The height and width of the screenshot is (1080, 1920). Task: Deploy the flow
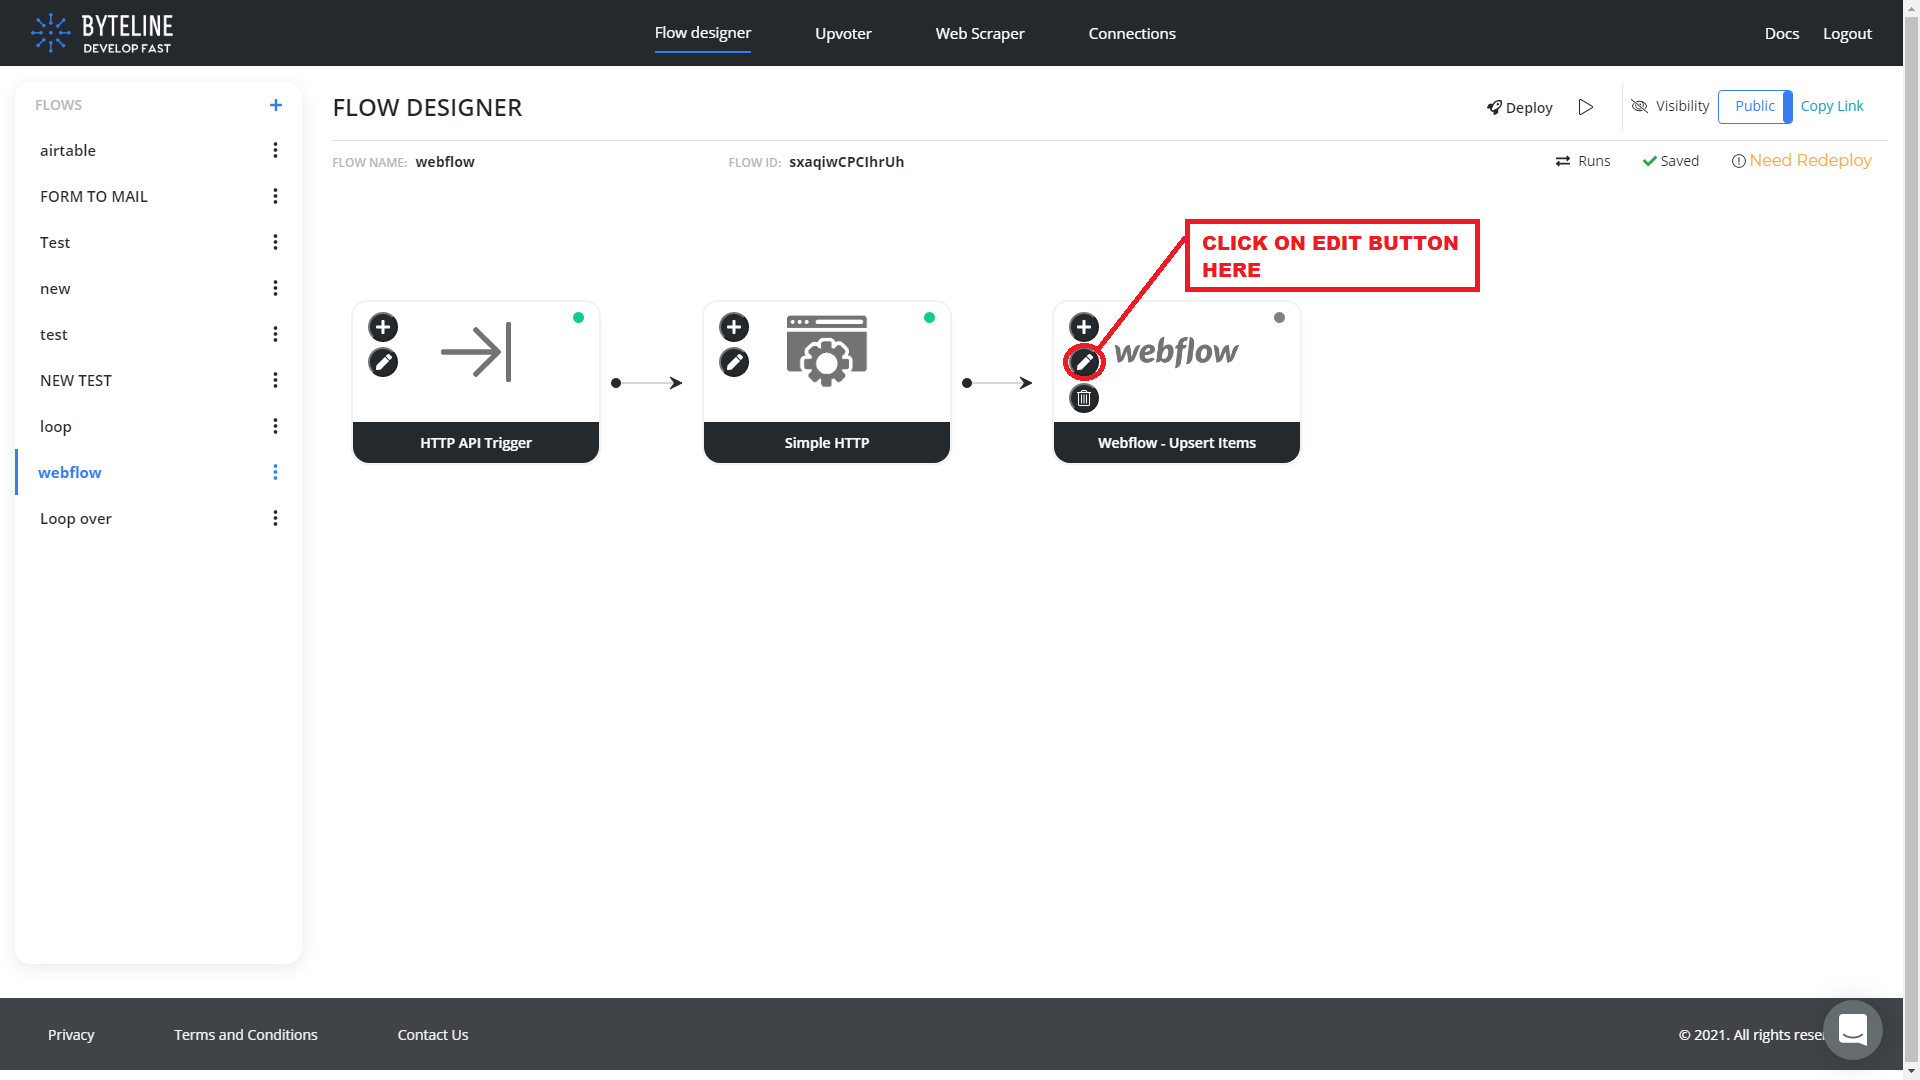click(1519, 107)
